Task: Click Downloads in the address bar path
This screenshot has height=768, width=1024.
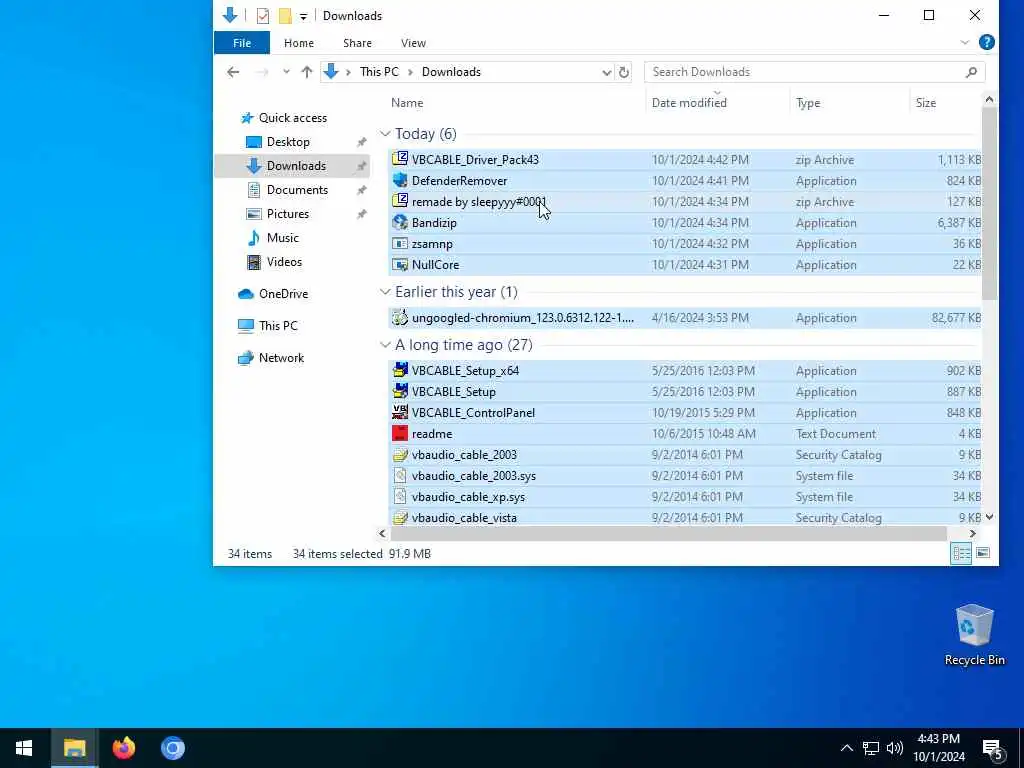Action: 451,72
